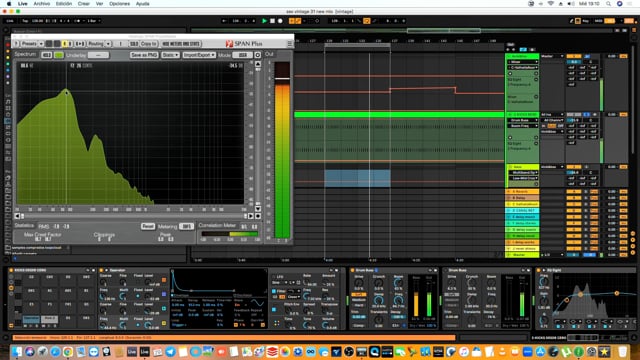
Task: Click the Spotlight search icon in macOS menu bar
Action: [608, 4]
